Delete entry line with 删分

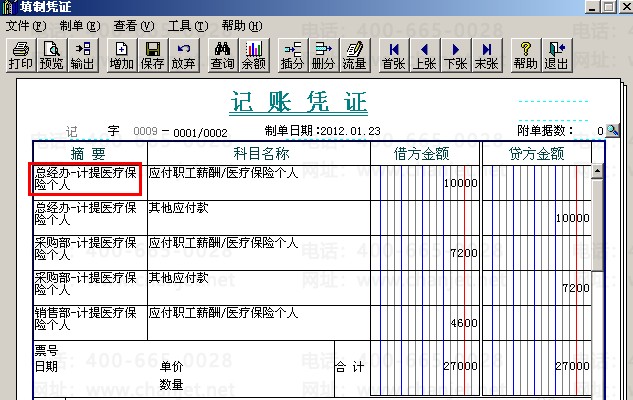coord(323,56)
